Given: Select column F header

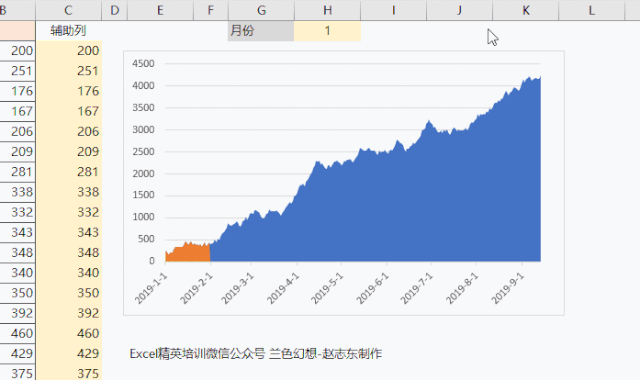Looking at the screenshot, I should click(x=211, y=10).
